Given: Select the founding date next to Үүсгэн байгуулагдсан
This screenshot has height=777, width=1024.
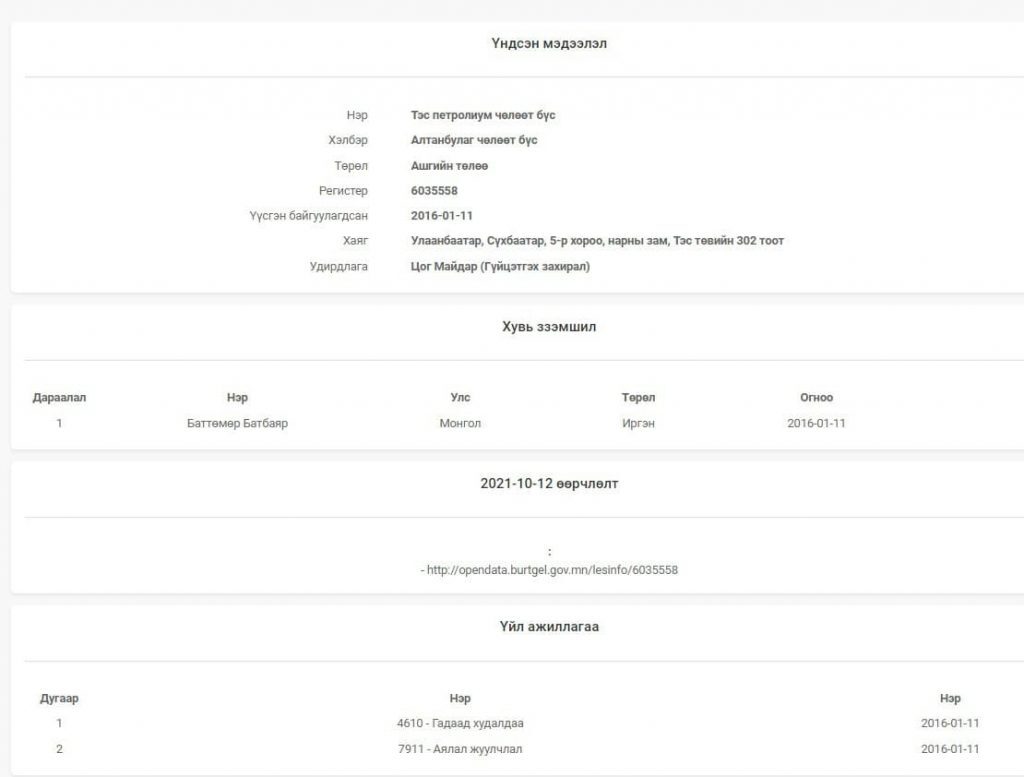Looking at the screenshot, I should (441, 216).
